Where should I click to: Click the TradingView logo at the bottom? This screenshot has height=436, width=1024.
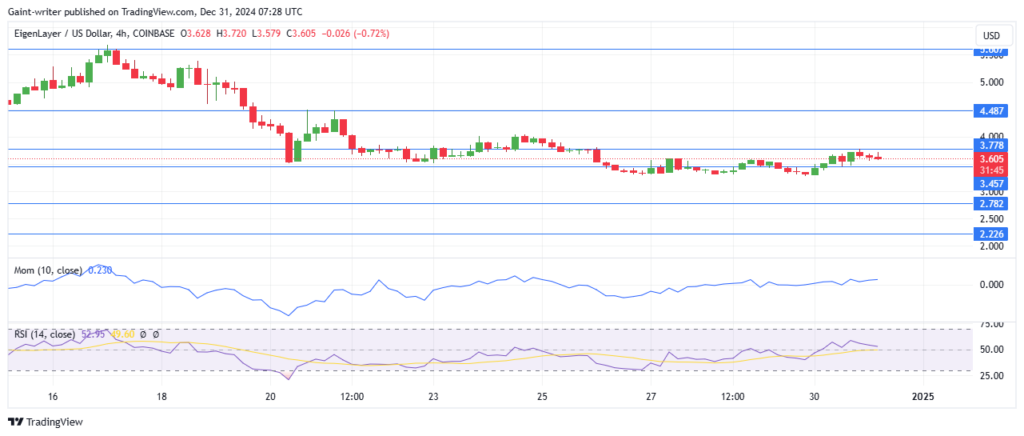(45, 422)
